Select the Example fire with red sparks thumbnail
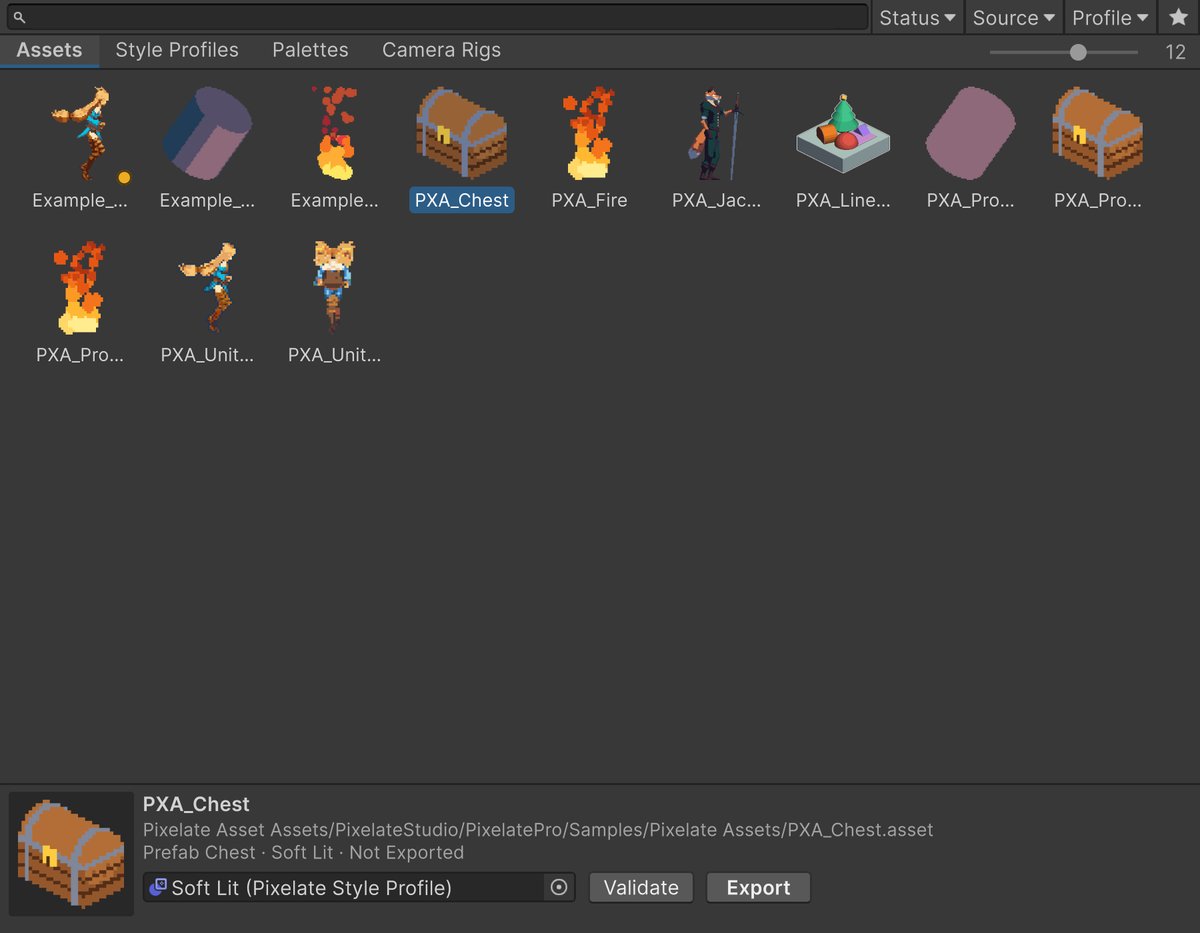 coord(335,135)
